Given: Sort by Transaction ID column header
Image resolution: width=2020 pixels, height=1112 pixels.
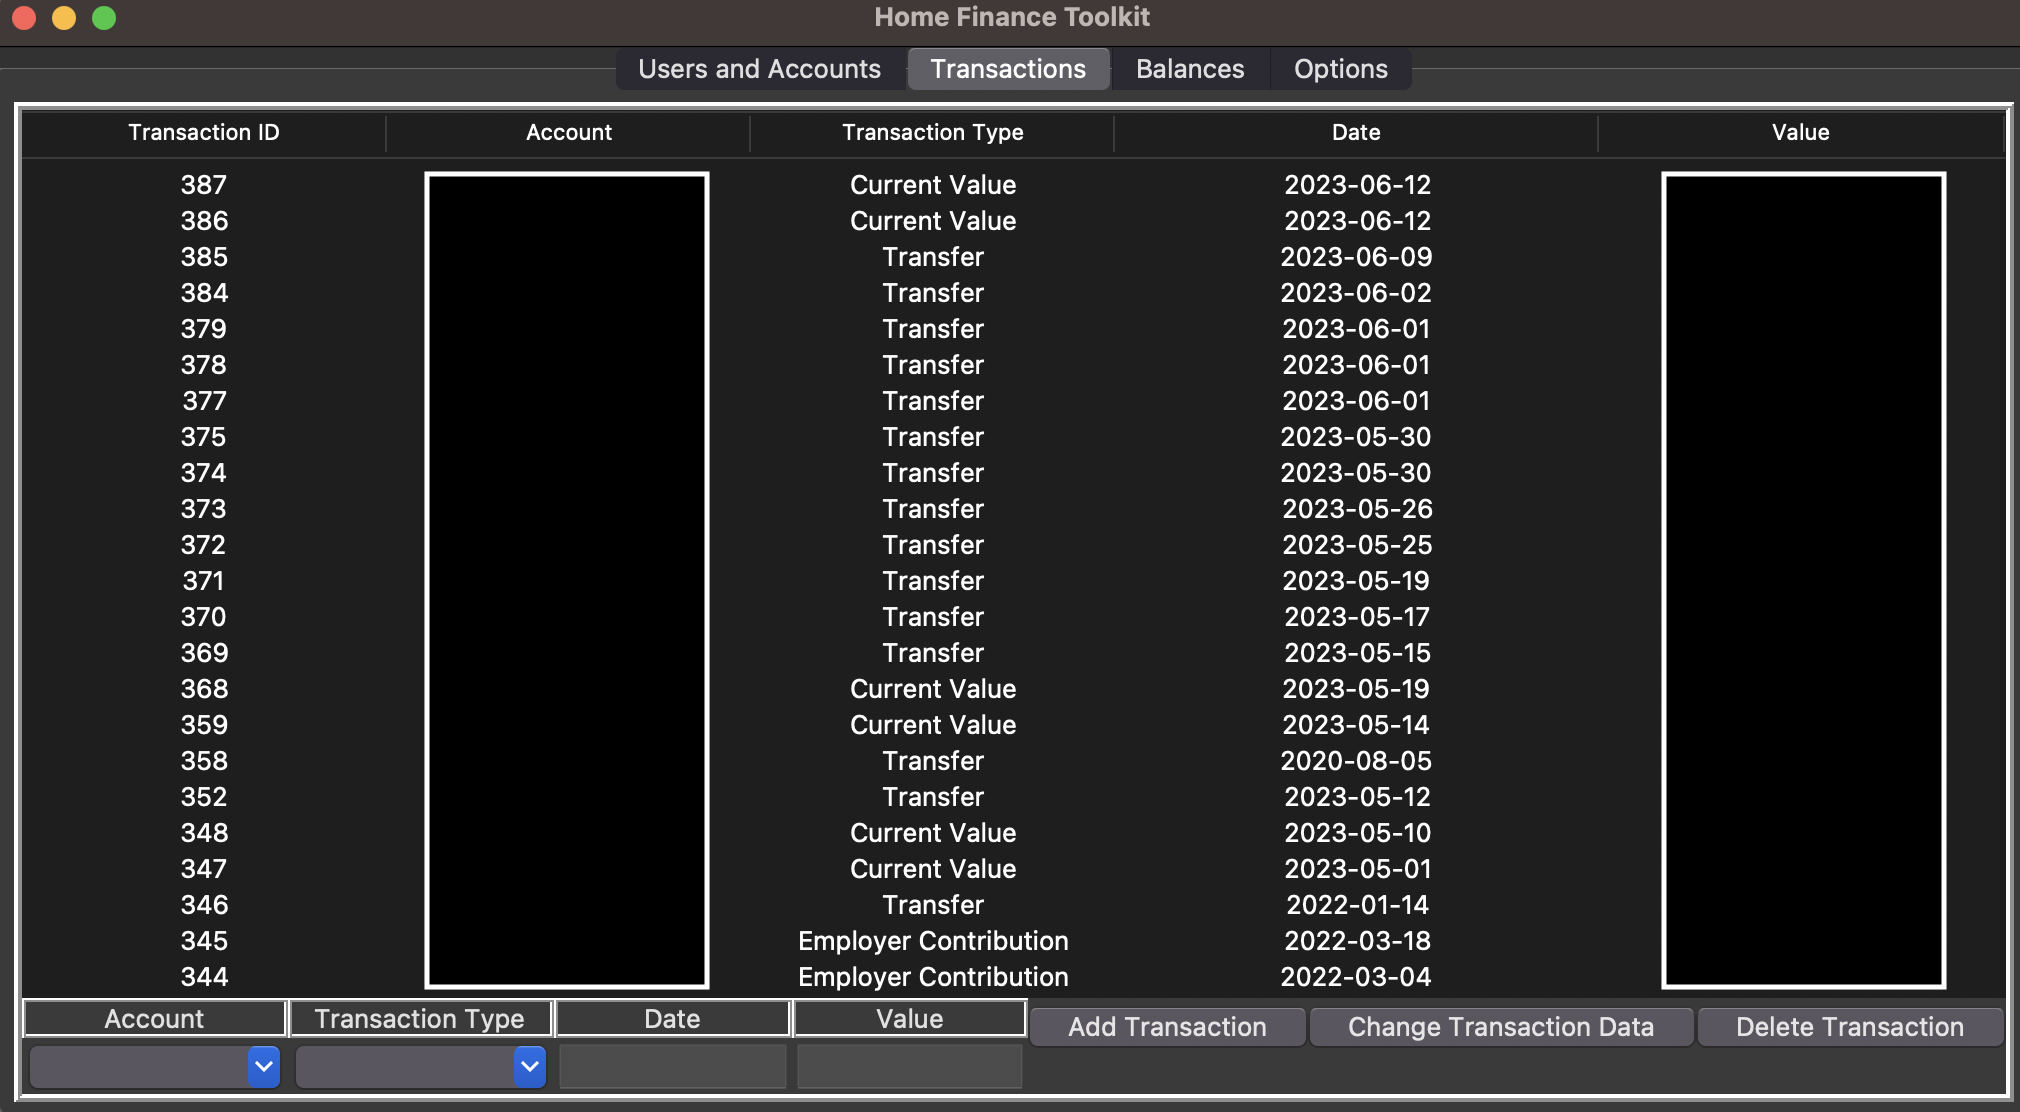Looking at the screenshot, I should (x=204, y=132).
